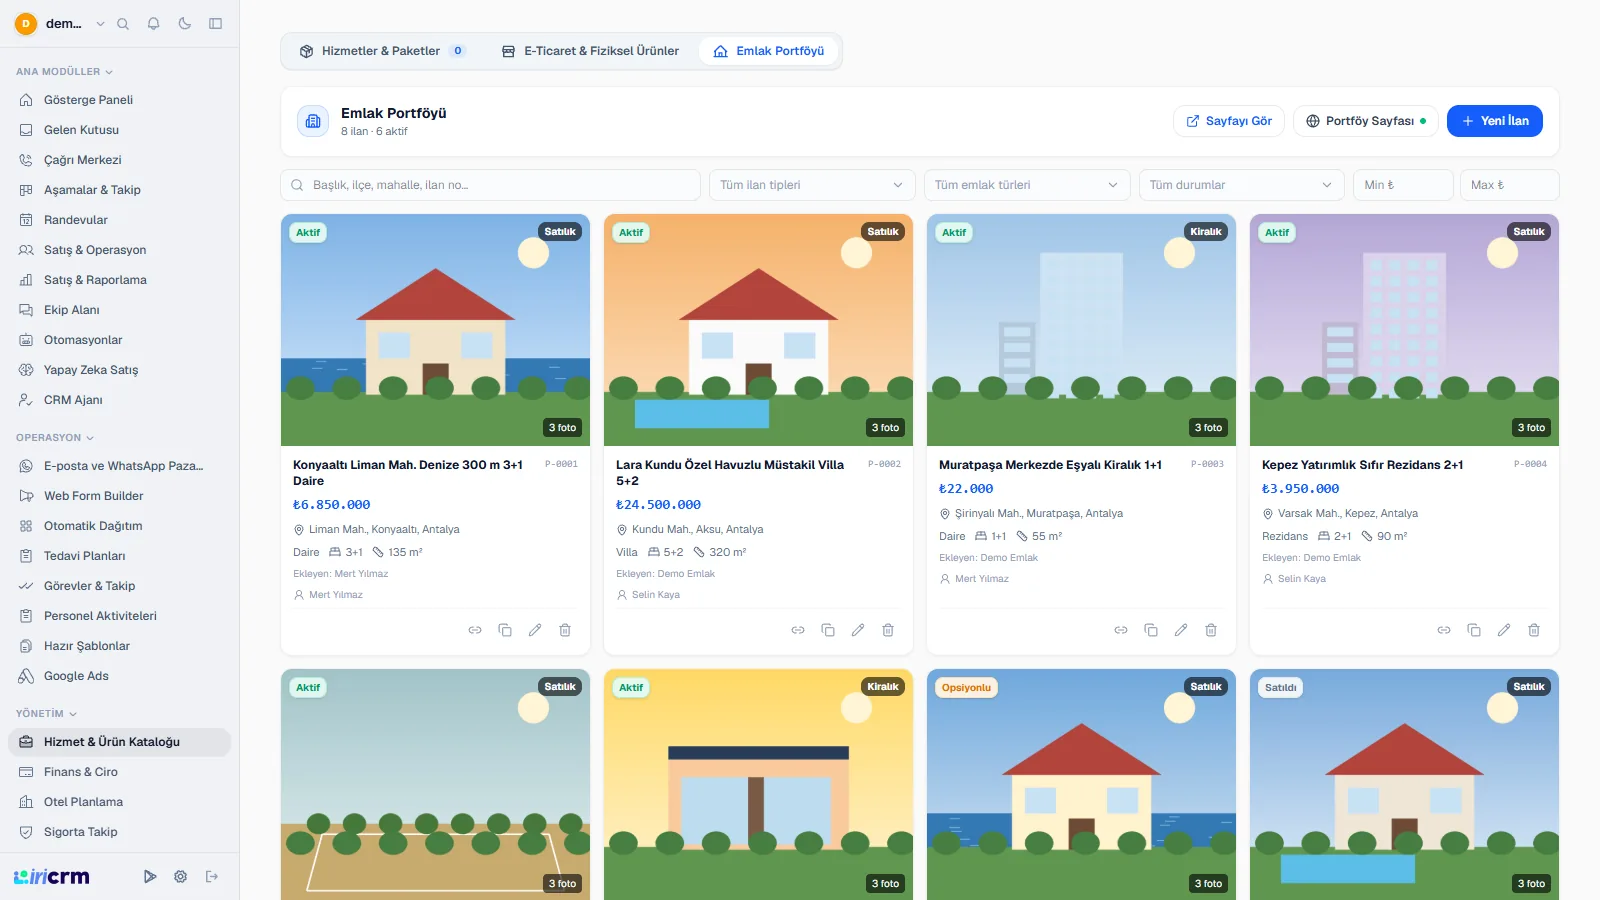Screen dimensions: 1600x900
Task: Open notifications bell icon
Action: (153, 24)
